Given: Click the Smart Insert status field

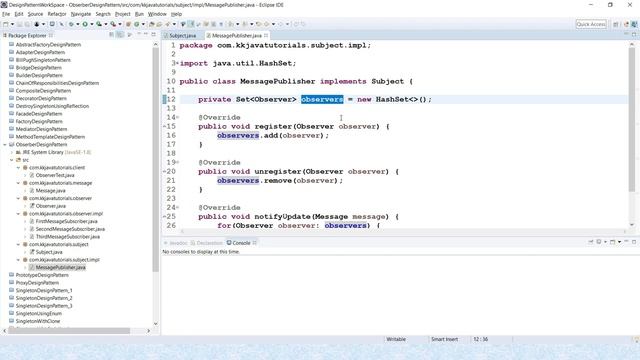Looking at the screenshot, I should pos(444,339).
